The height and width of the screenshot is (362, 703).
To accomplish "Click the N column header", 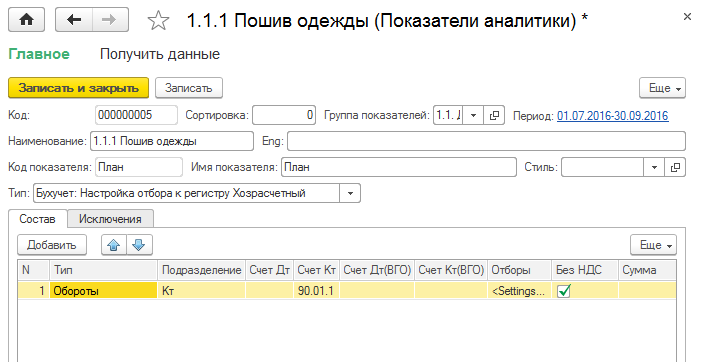I will click(34, 270).
